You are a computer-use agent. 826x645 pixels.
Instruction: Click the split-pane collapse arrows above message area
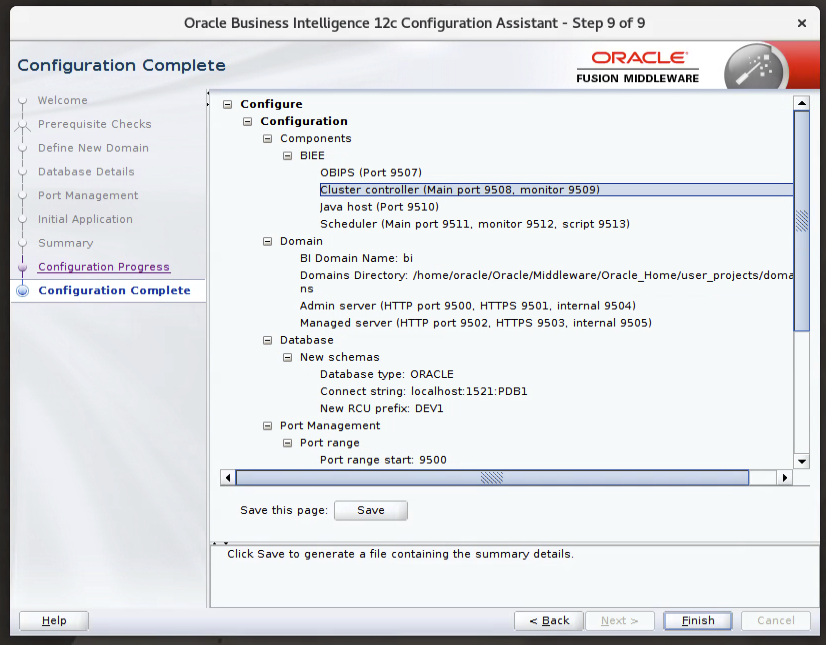pos(220,543)
